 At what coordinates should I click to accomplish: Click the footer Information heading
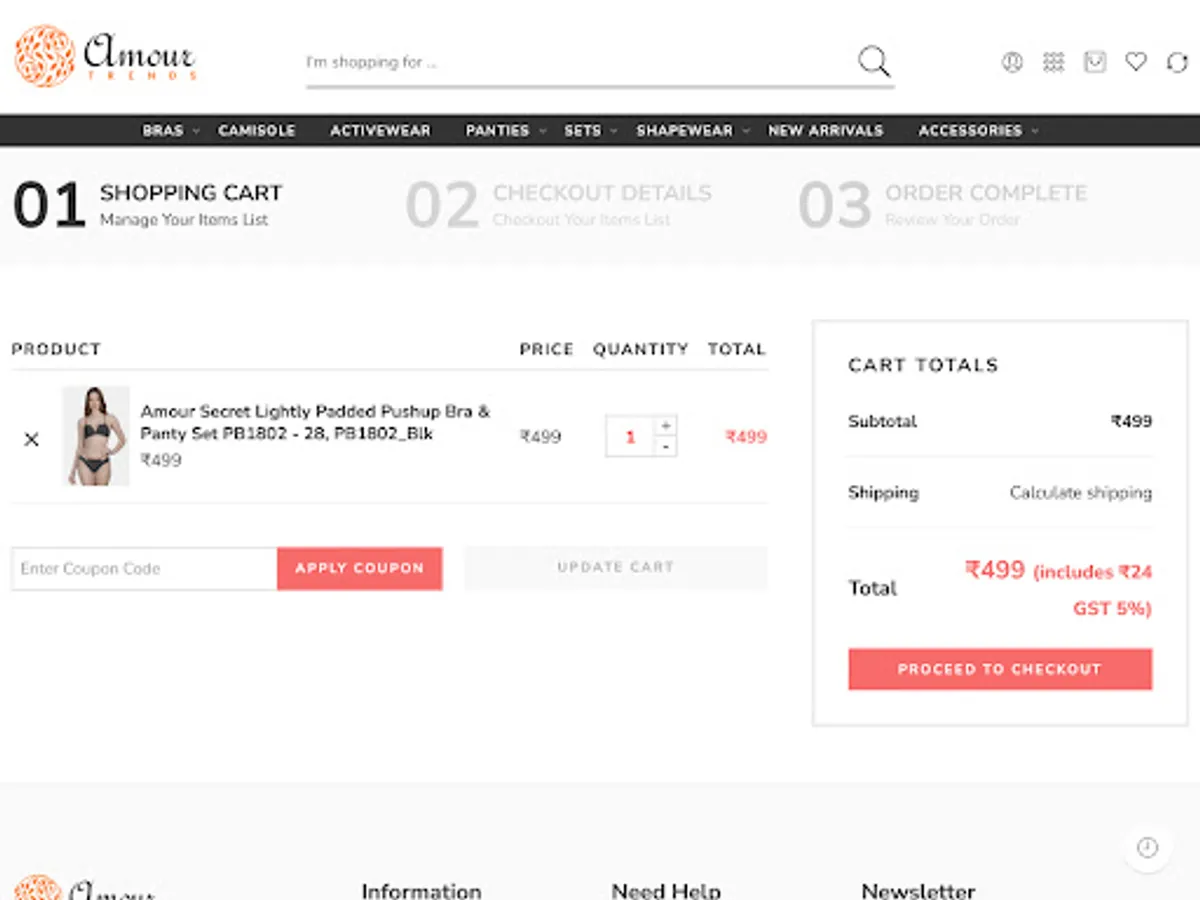click(x=421, y=890)
